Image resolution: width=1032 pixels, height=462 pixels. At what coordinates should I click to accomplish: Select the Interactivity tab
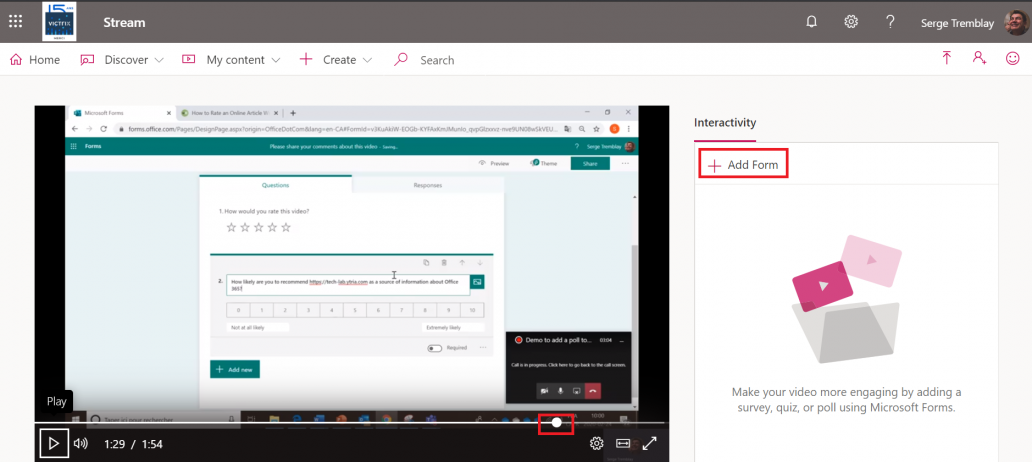coord(725,122)
